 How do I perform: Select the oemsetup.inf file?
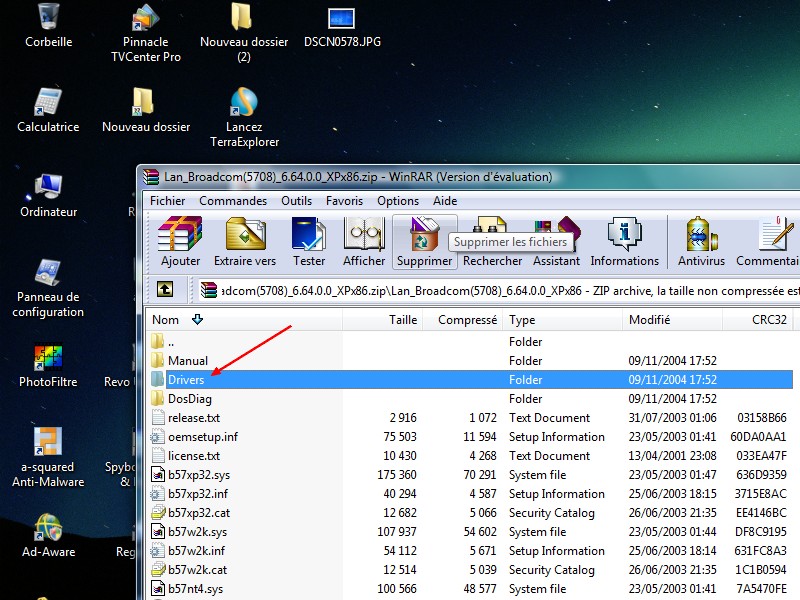pyautogui.click(x=203, y=437)
